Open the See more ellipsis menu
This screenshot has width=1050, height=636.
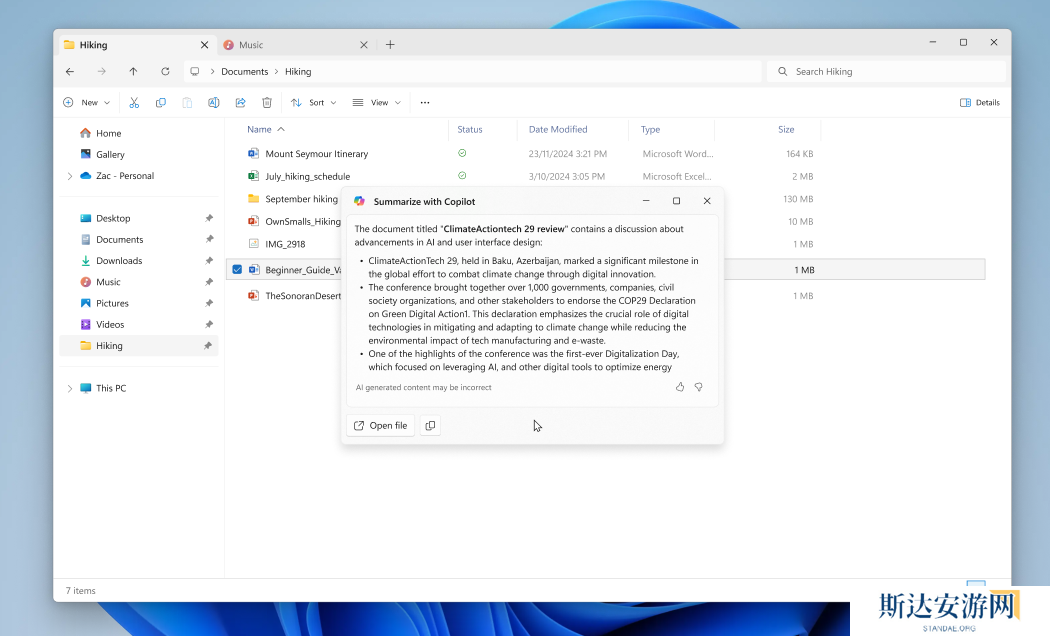(x=425, y=102)
